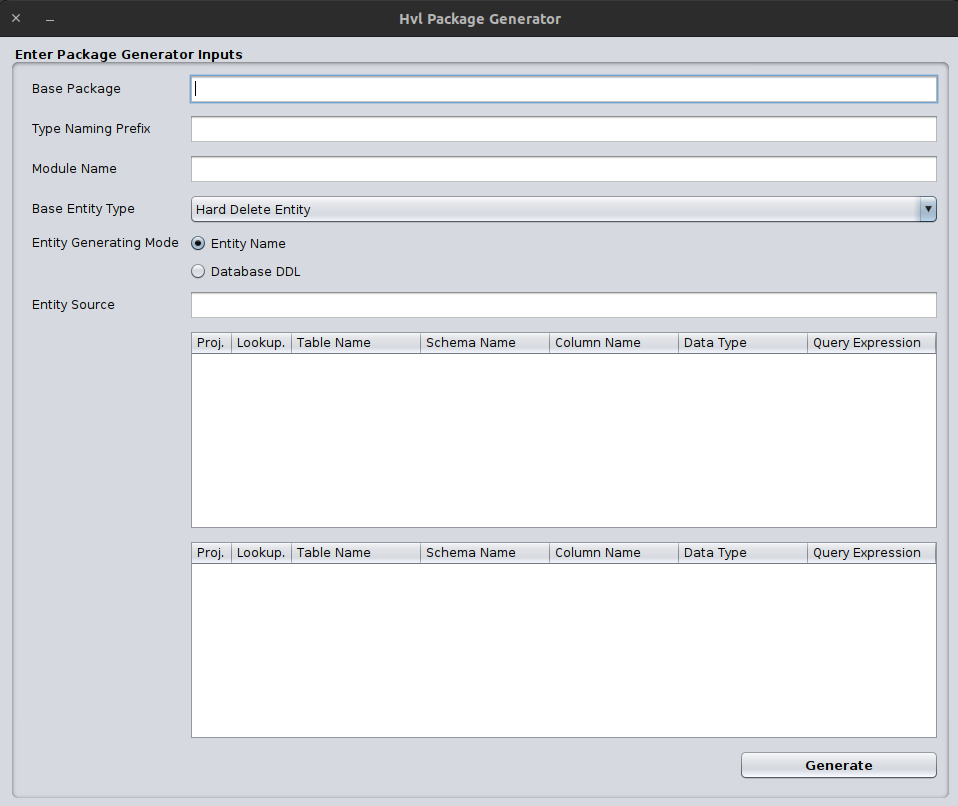Image resolution: width=958 pixels, height=806 pixels.
Task: Close the Hvl Package Generator window
Action: coord(16,18)
